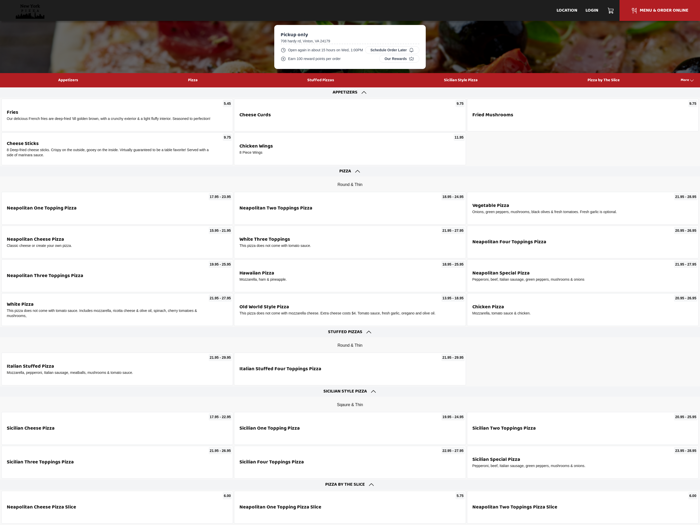Select the Sicilian Style Pizza tab
The image size is (700, 525).
coord(460,80)
